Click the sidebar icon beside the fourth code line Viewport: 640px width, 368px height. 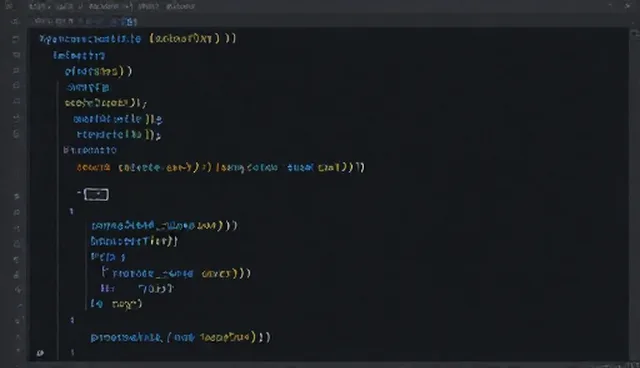point(16,86)
